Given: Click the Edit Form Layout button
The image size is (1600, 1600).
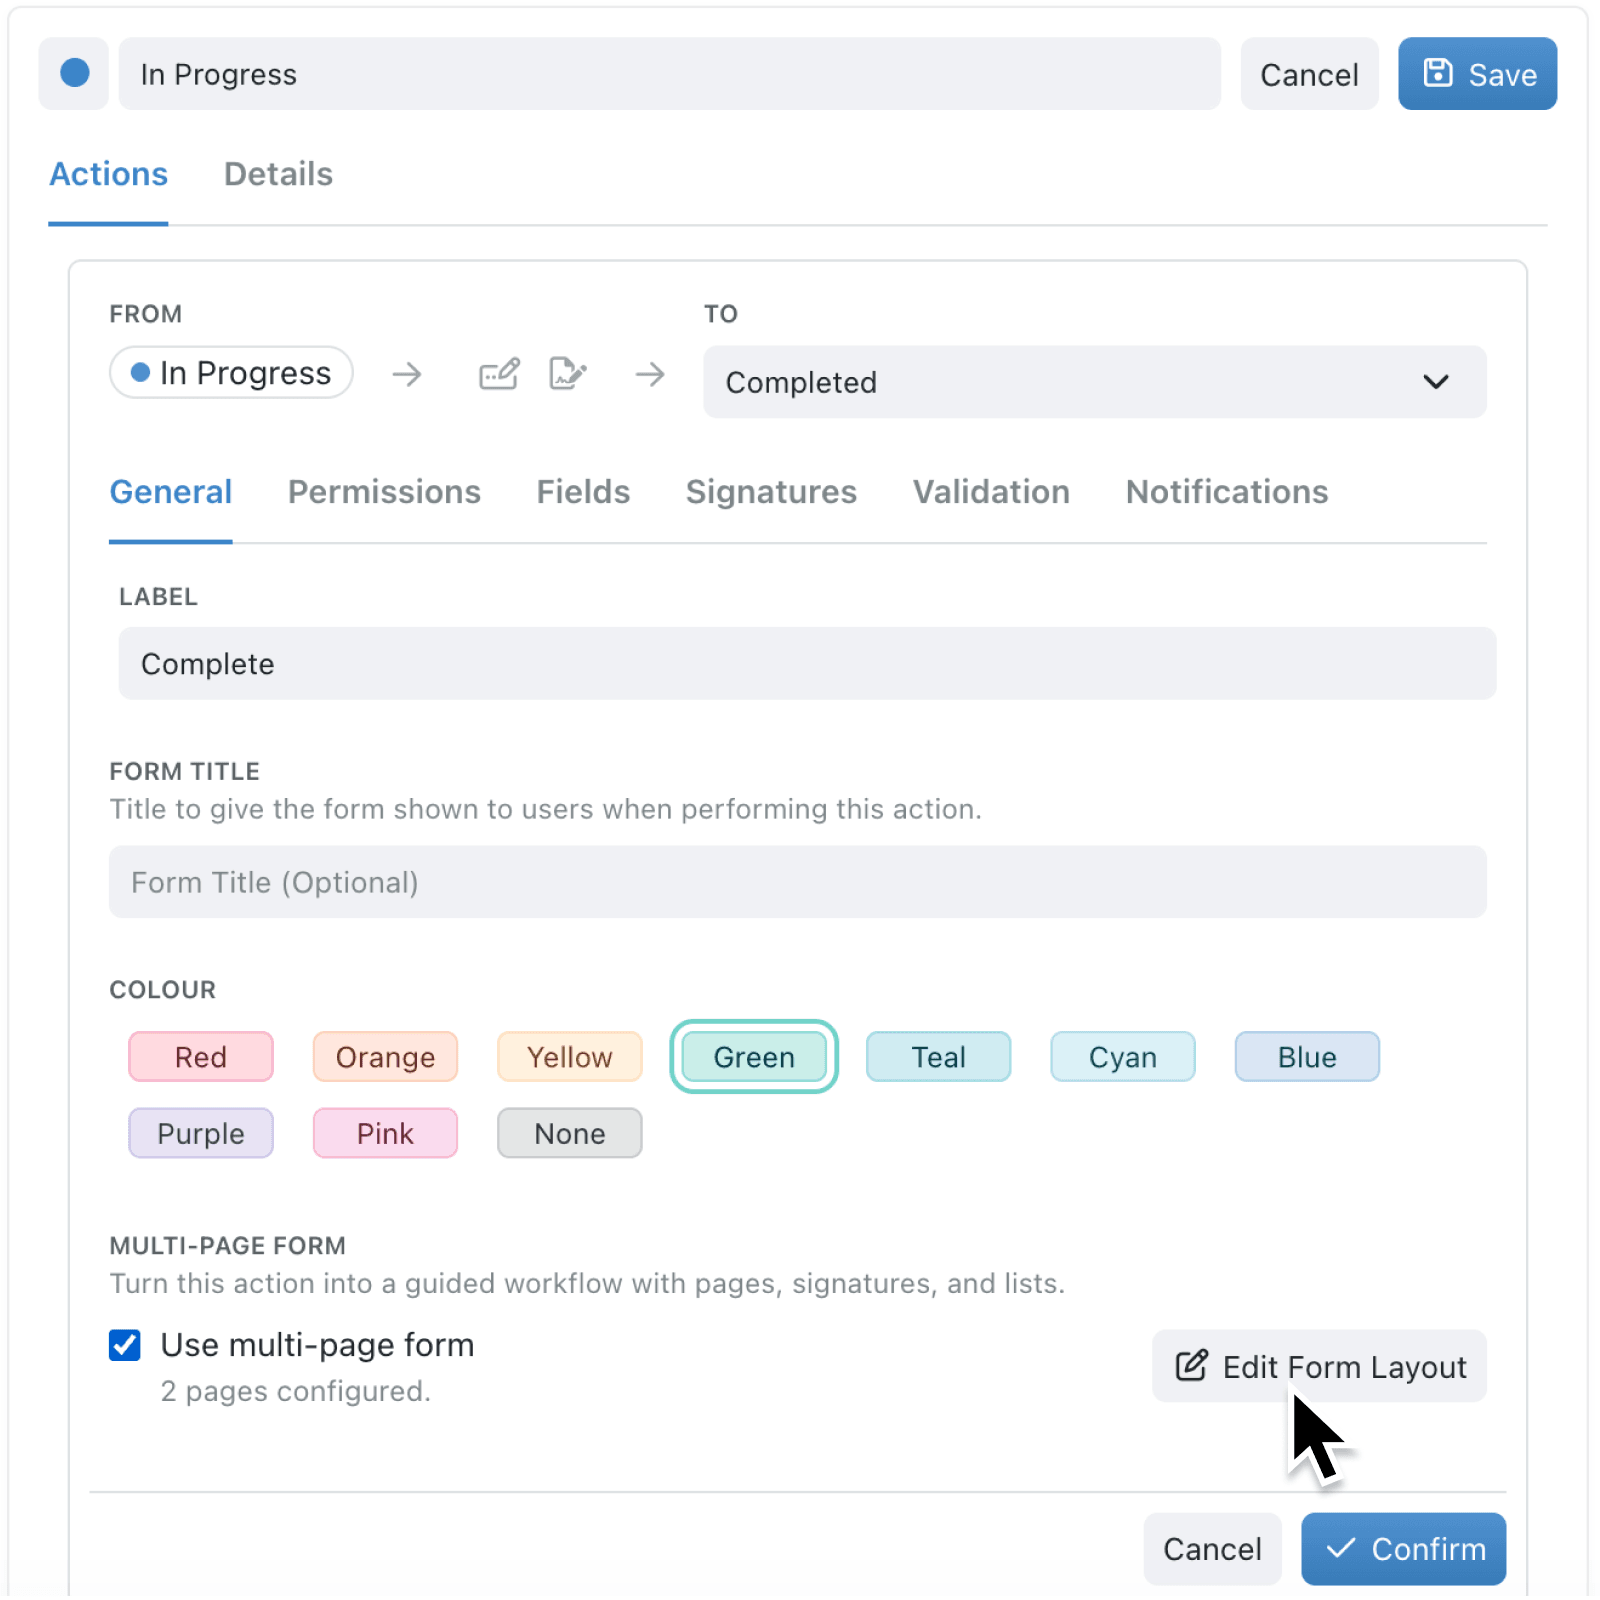Looking at the screenshot, I should point(1318,1365).
